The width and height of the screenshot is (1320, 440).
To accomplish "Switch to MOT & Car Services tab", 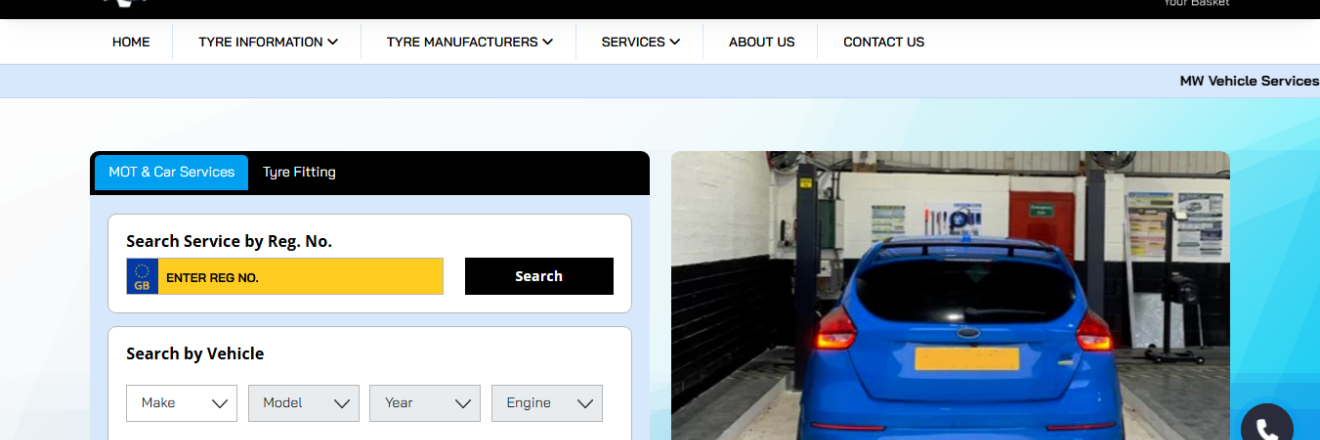I will coord(171,172).
